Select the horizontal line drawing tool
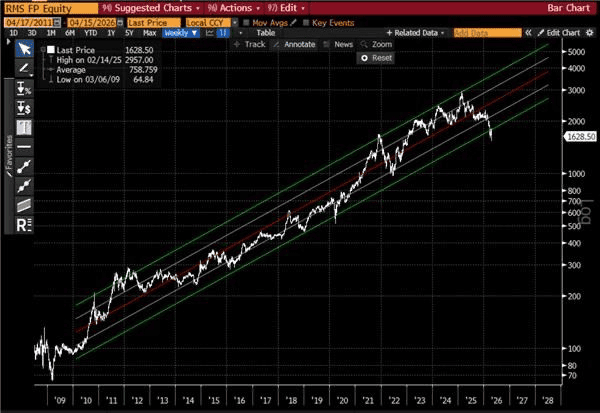Viewport: 600px width, 413px height. 24,146
